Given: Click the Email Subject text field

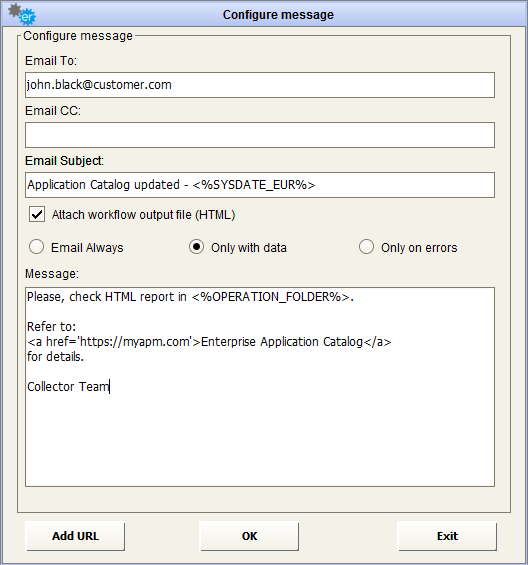Looking at the screenshot, I should [260, 185].
